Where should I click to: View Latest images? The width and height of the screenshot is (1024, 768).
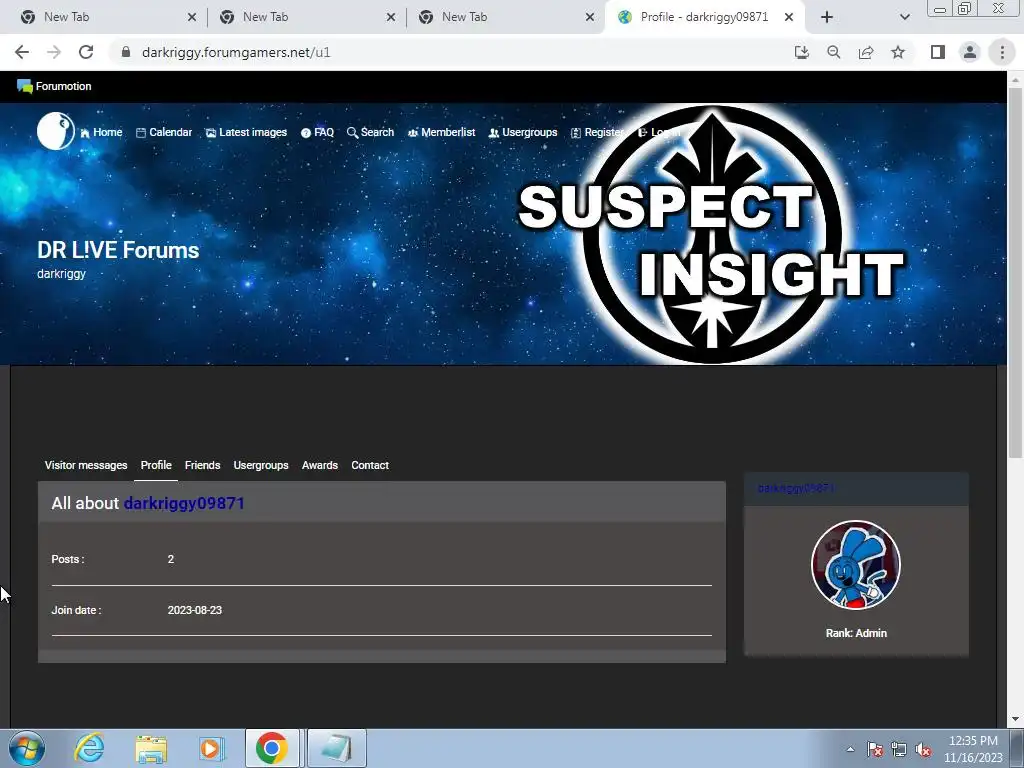point(246,132)
